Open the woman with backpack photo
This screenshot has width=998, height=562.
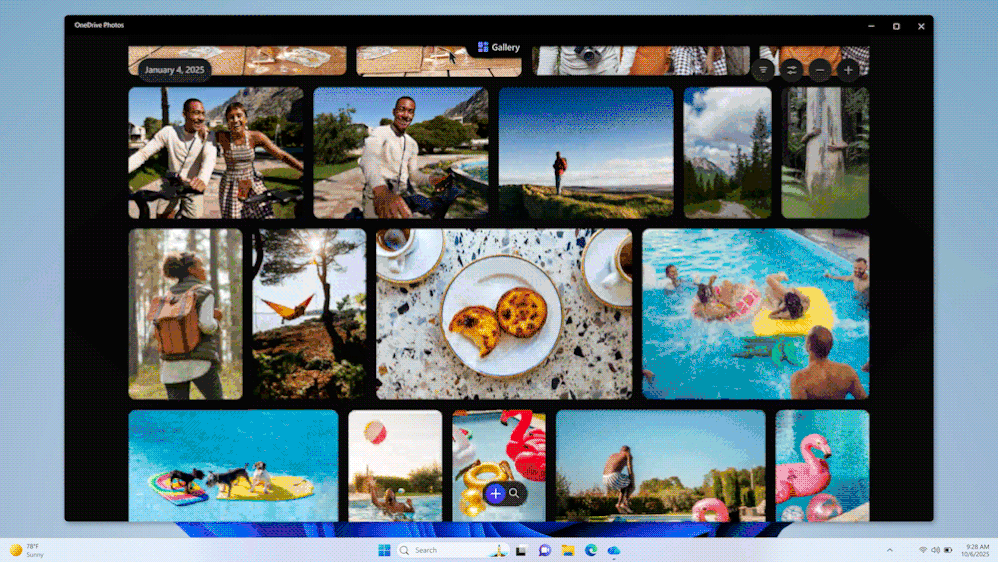[x=185, y=314]
